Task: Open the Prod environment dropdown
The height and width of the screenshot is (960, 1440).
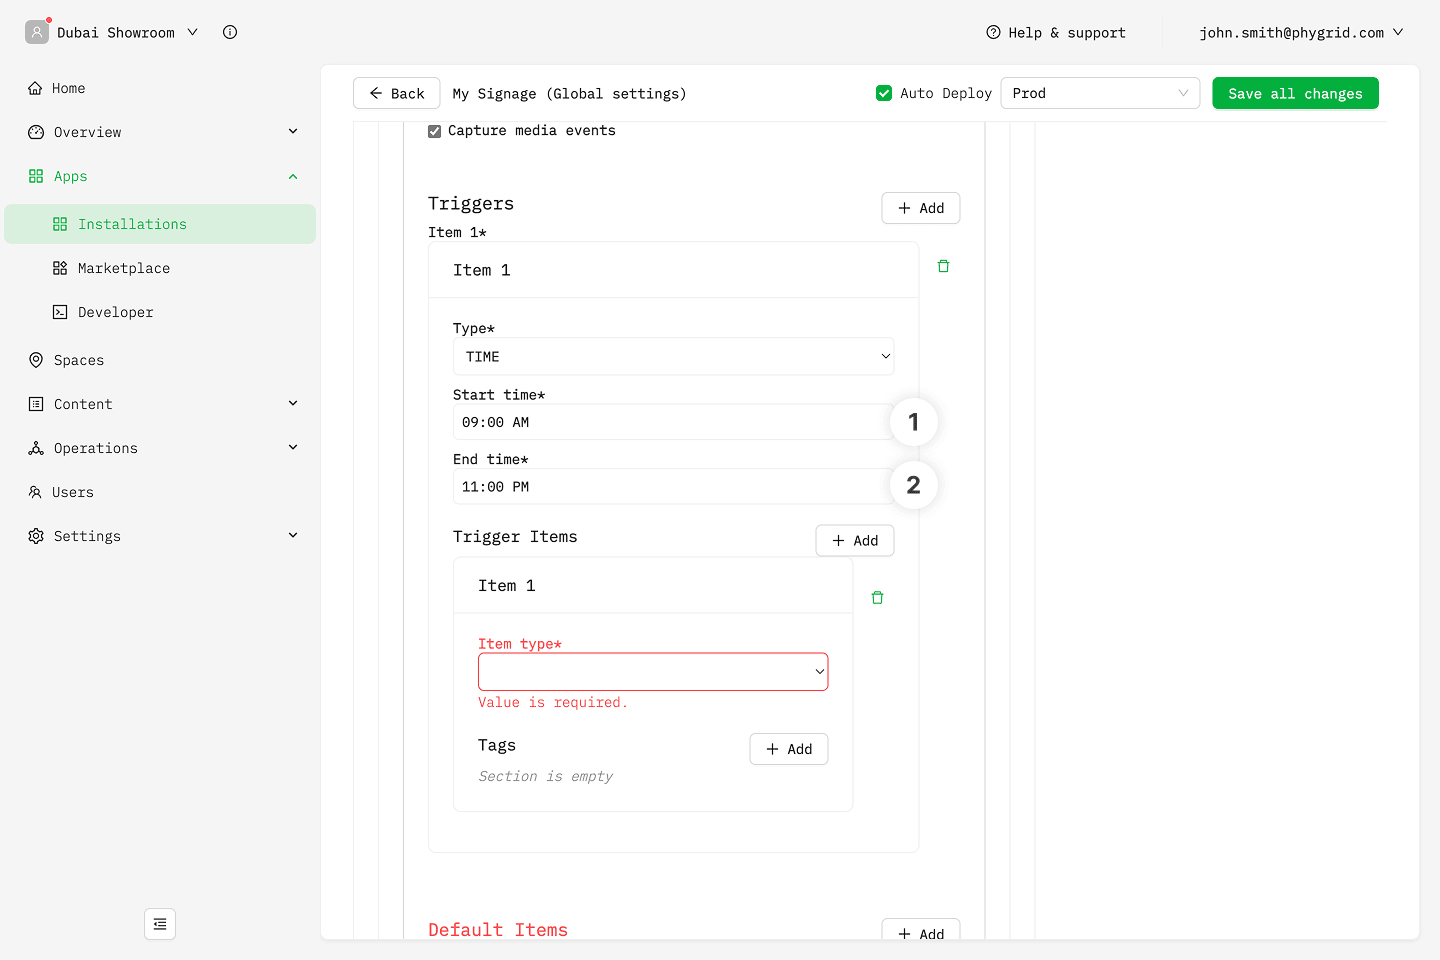Action: tap(1099, 93)
